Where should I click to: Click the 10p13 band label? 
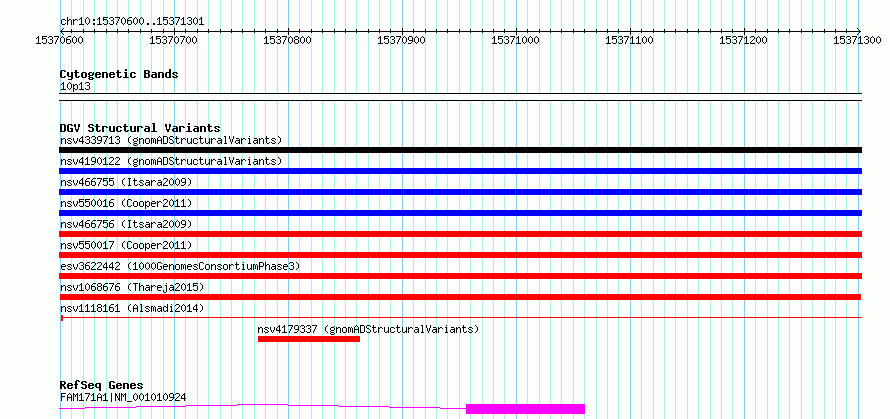coord(75,87)
